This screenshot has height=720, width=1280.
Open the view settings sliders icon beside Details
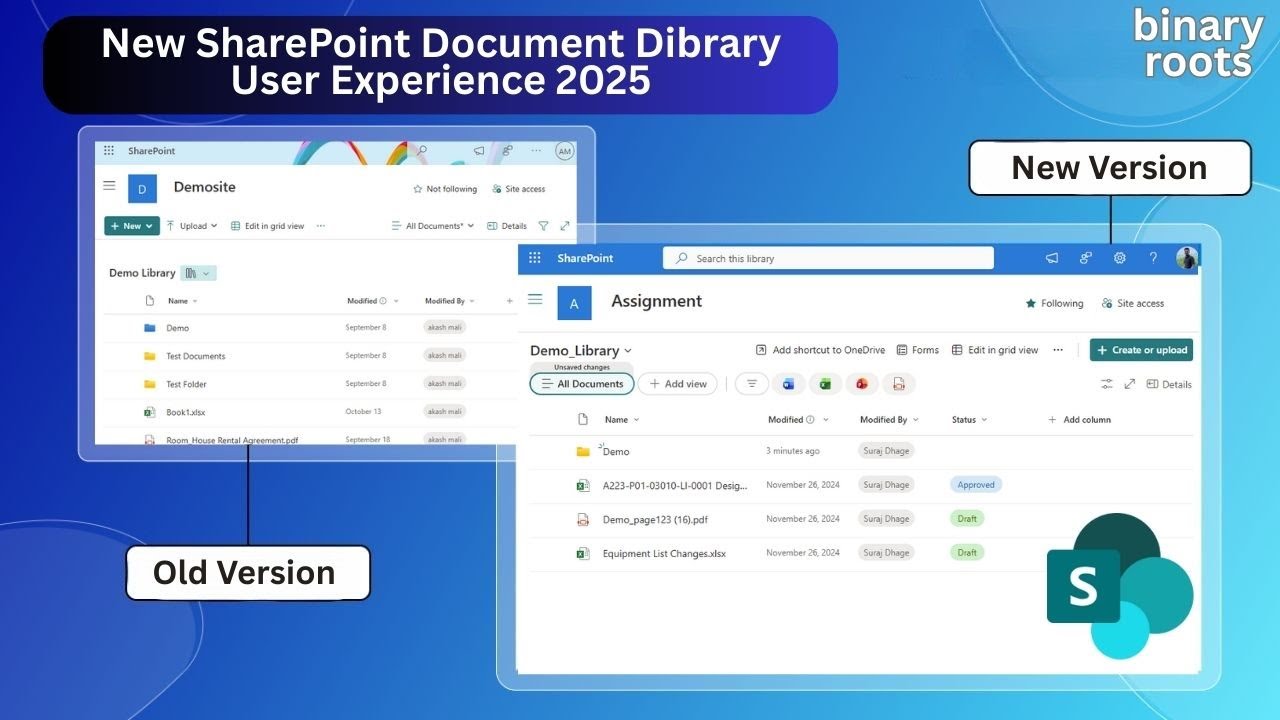(1107, 384)
